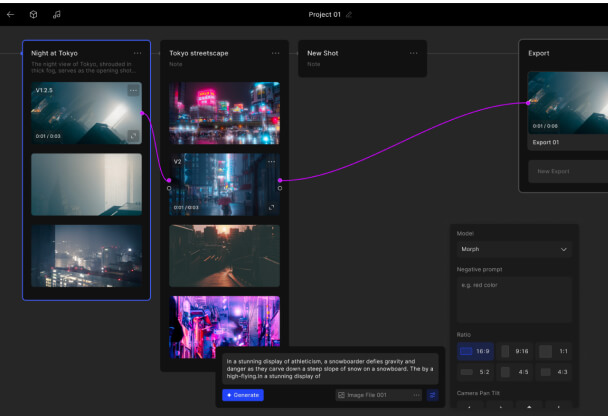Select the 16:9 ratio option

475,351
